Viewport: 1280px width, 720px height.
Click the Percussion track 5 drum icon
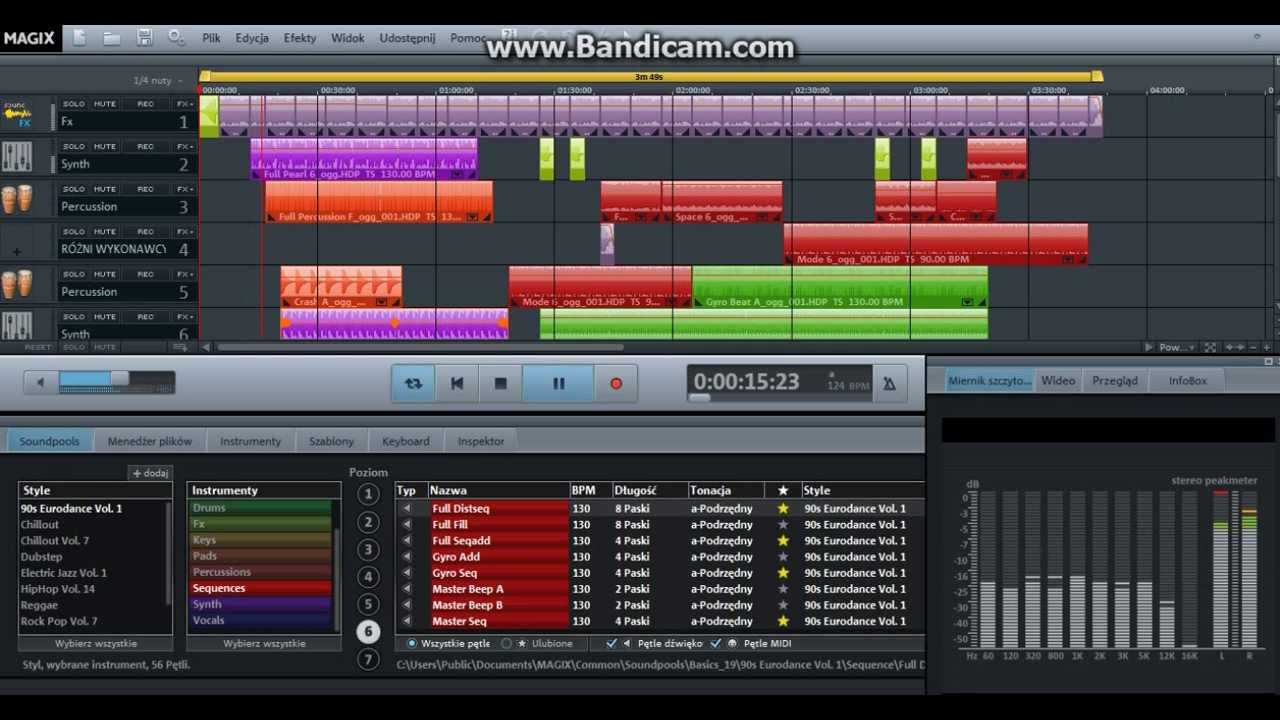click(x=17, y=285)
